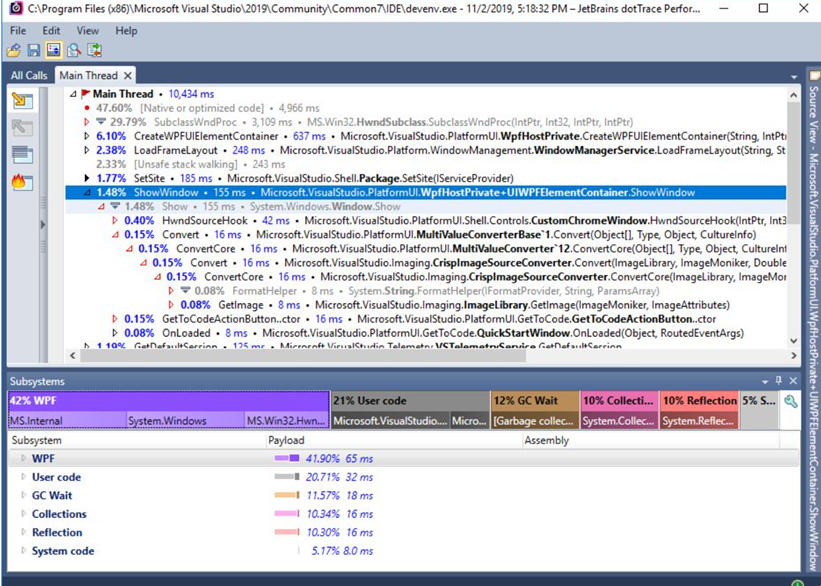Click the filter funnel on the Show row

point(116,206)
